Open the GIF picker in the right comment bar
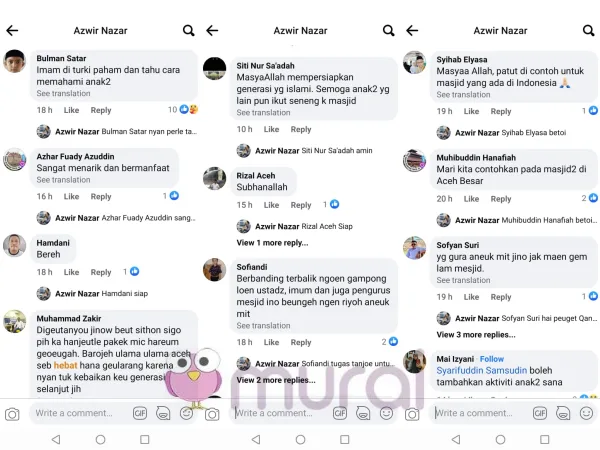The width and height of the screenshot is (600, 450). coord(540,413)
